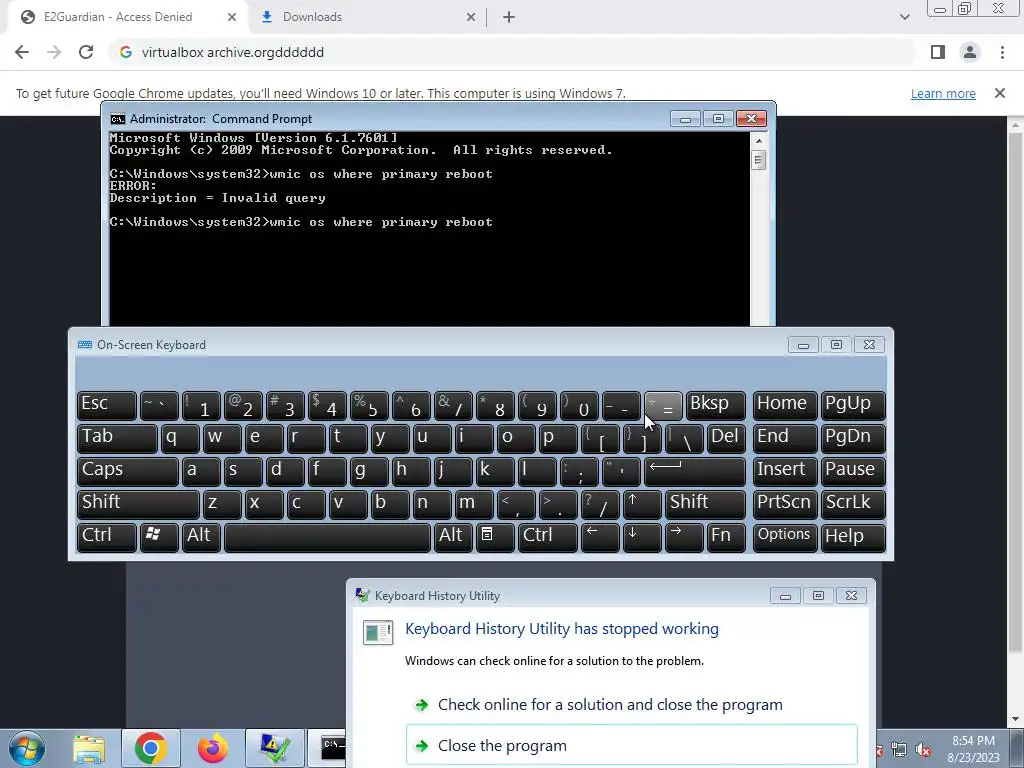Open Chrome side panel icon
The image size is (1024, 768).
point(938,52)
